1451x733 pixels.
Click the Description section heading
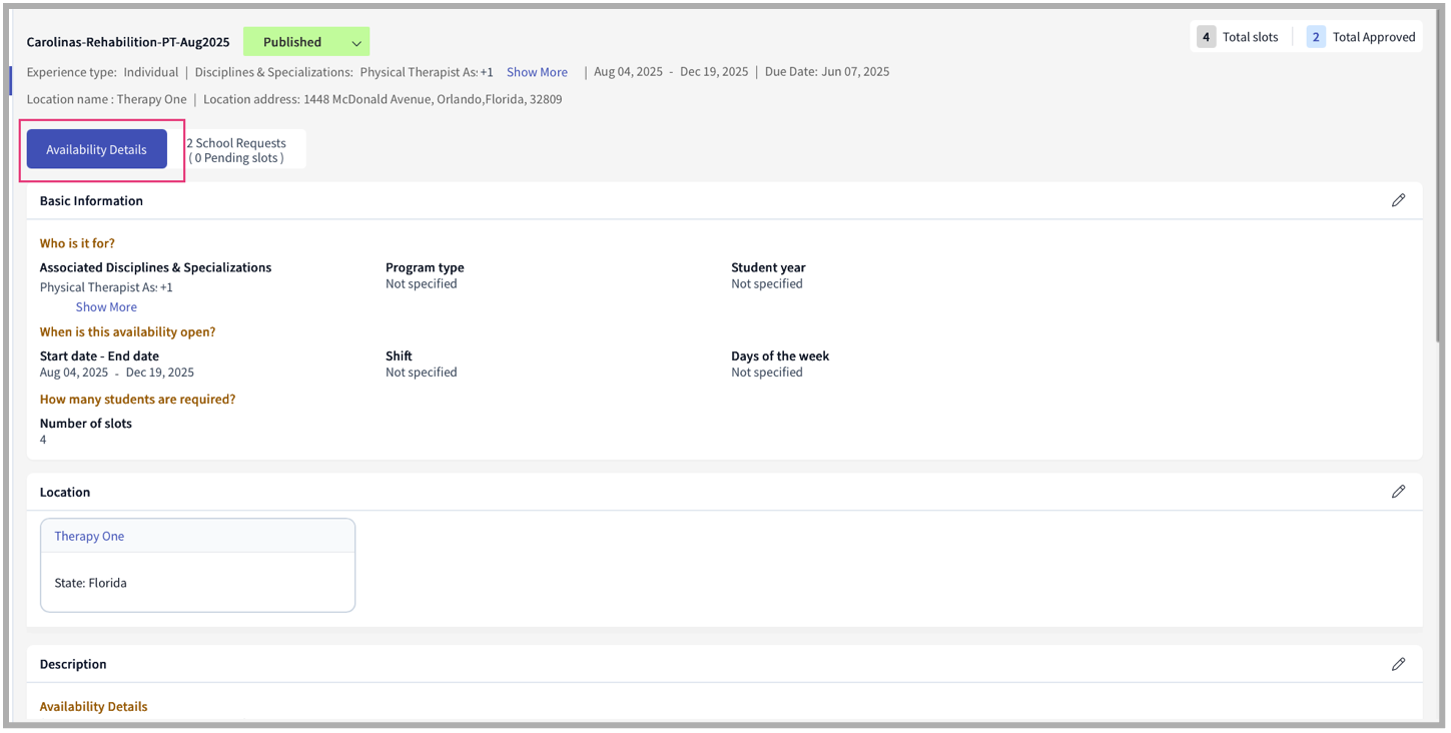[73, 664]
